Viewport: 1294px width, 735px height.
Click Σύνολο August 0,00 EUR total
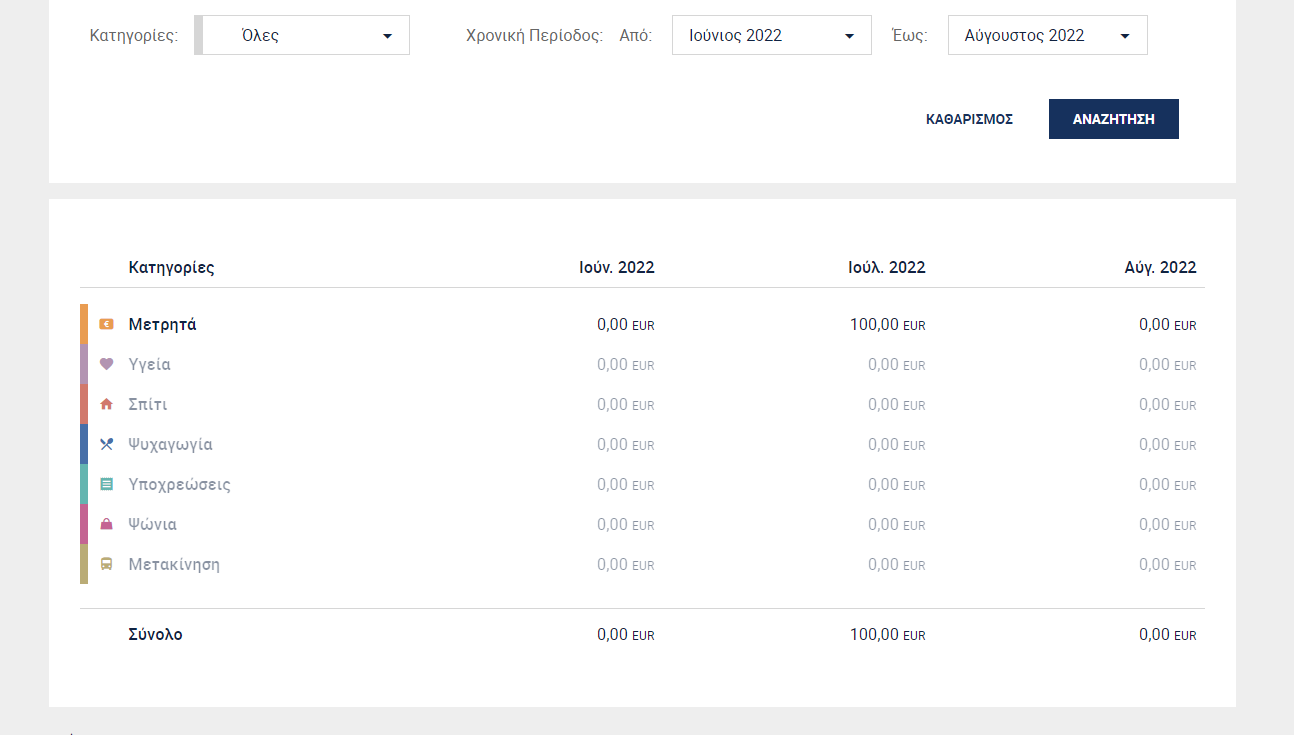(x=1168, y=634)
